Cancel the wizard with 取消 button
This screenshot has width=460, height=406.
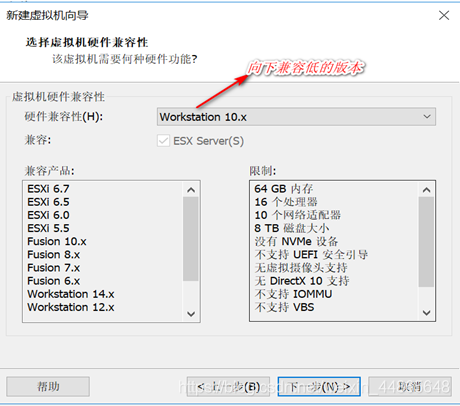click(410, 387)
